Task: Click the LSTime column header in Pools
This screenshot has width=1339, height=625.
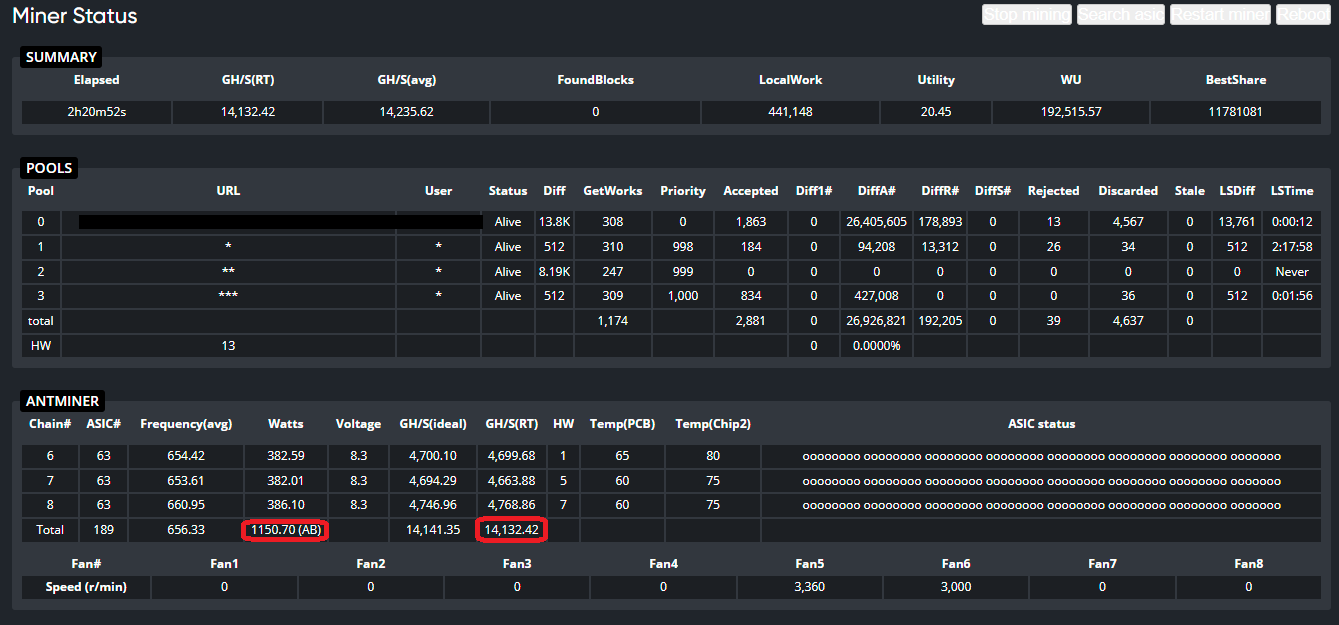Action: pyautogui.click(x=1292, y=190)
